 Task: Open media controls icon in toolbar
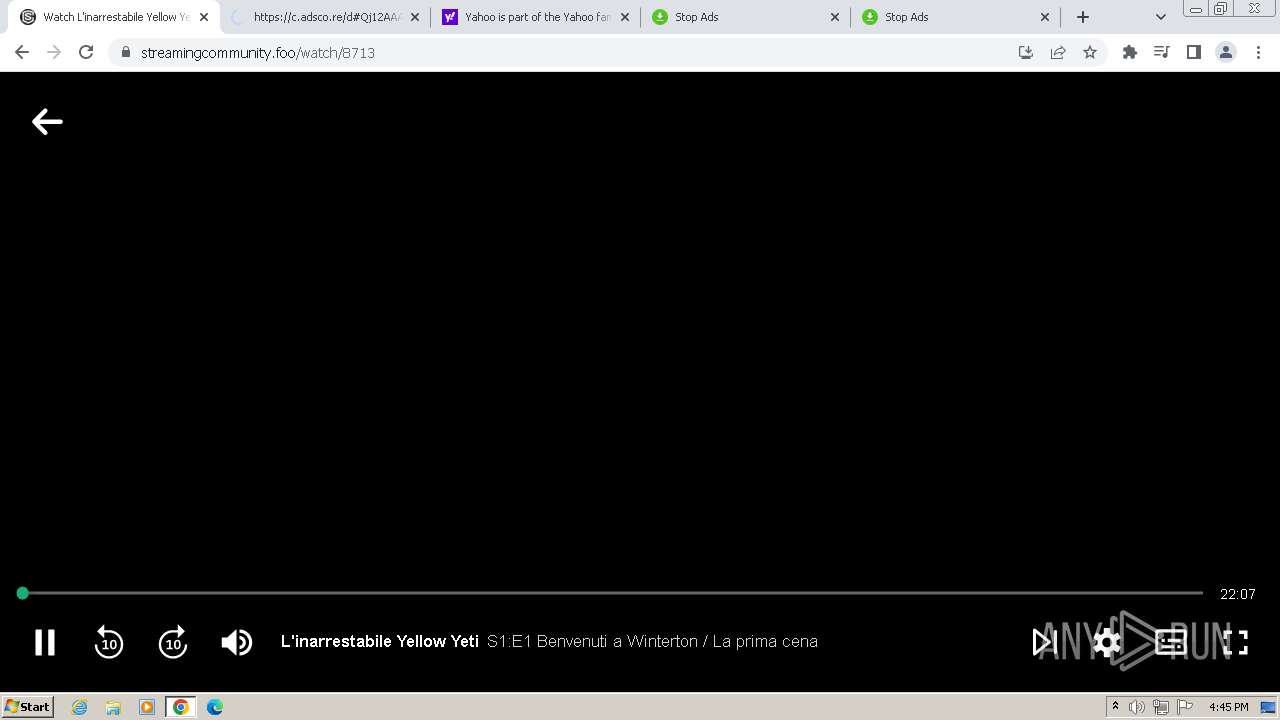click(1161, 52)
